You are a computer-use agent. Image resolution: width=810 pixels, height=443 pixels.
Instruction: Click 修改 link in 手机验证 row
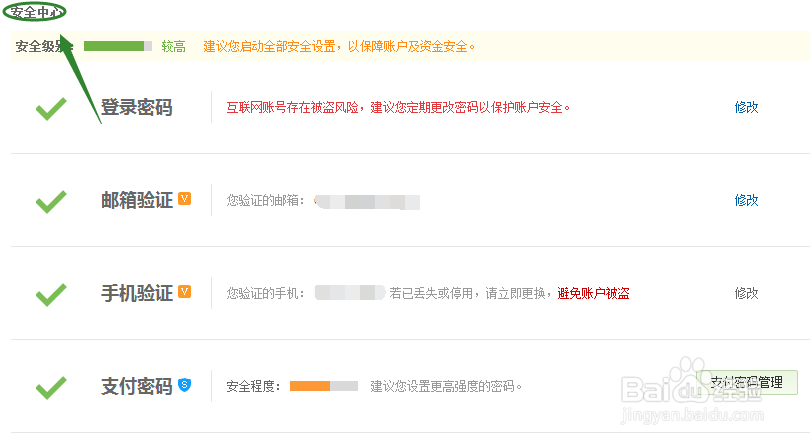click(746, 293)
